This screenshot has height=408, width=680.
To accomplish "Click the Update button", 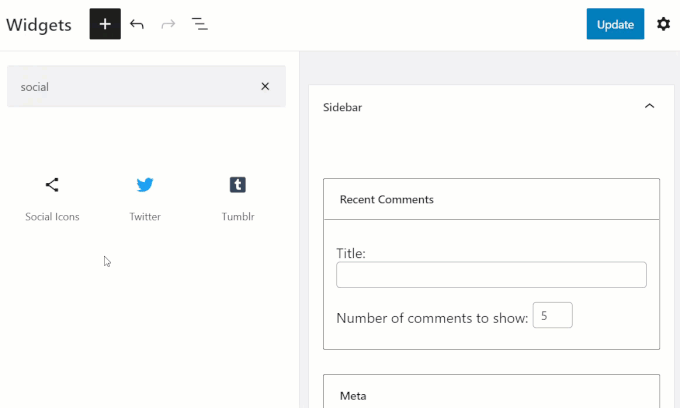I will coord(615,24).
